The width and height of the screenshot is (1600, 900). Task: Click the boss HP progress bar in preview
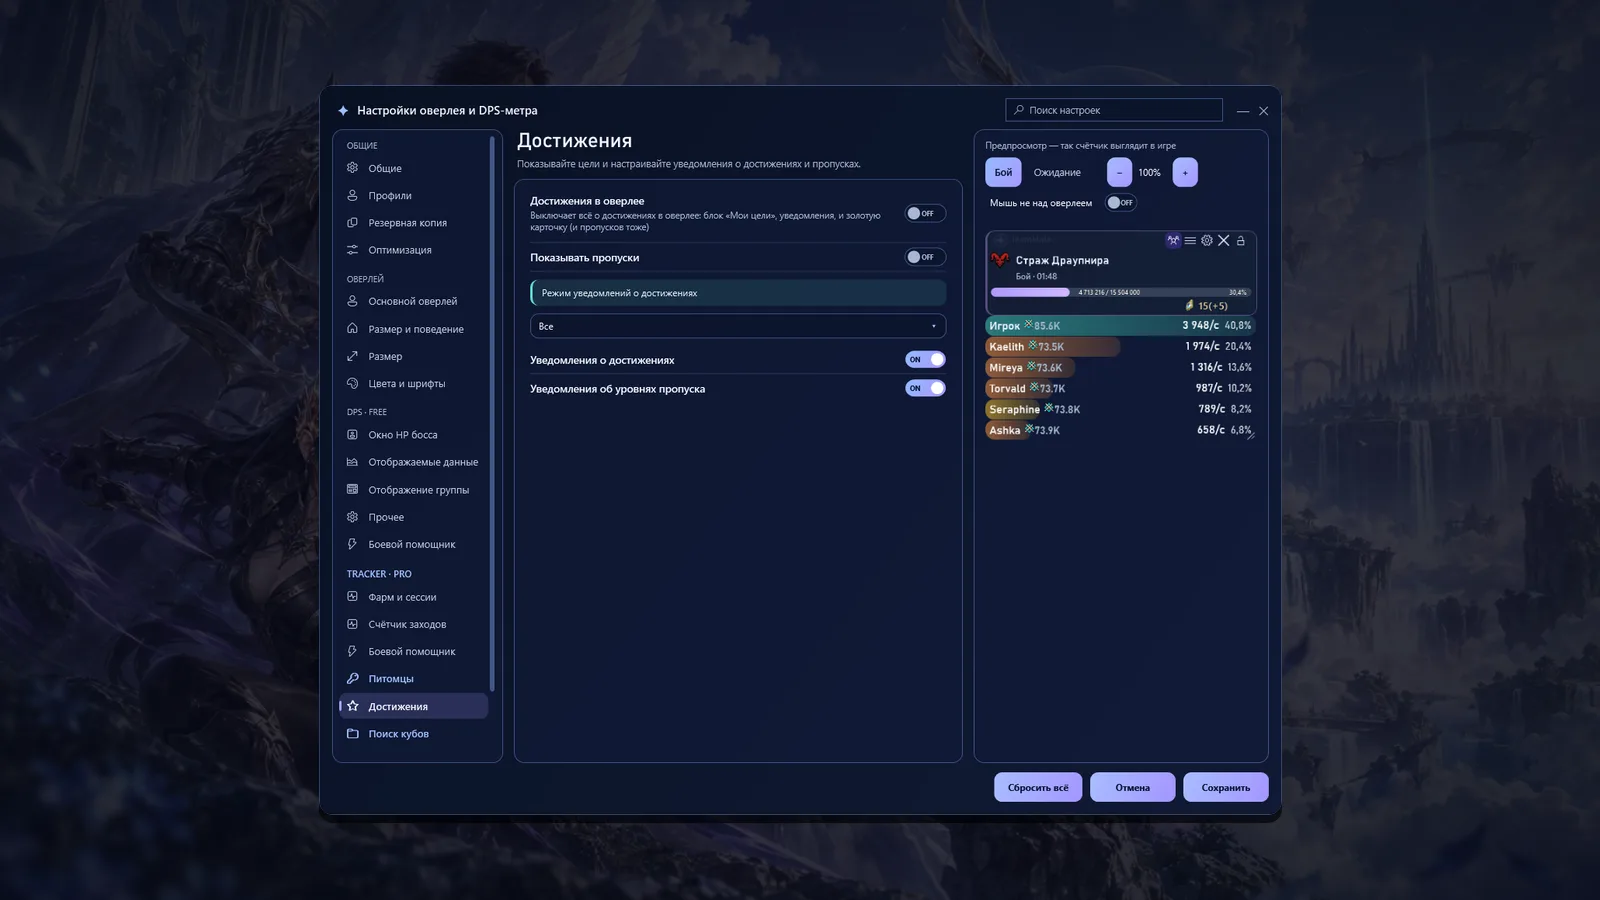tap(1120, 292)
